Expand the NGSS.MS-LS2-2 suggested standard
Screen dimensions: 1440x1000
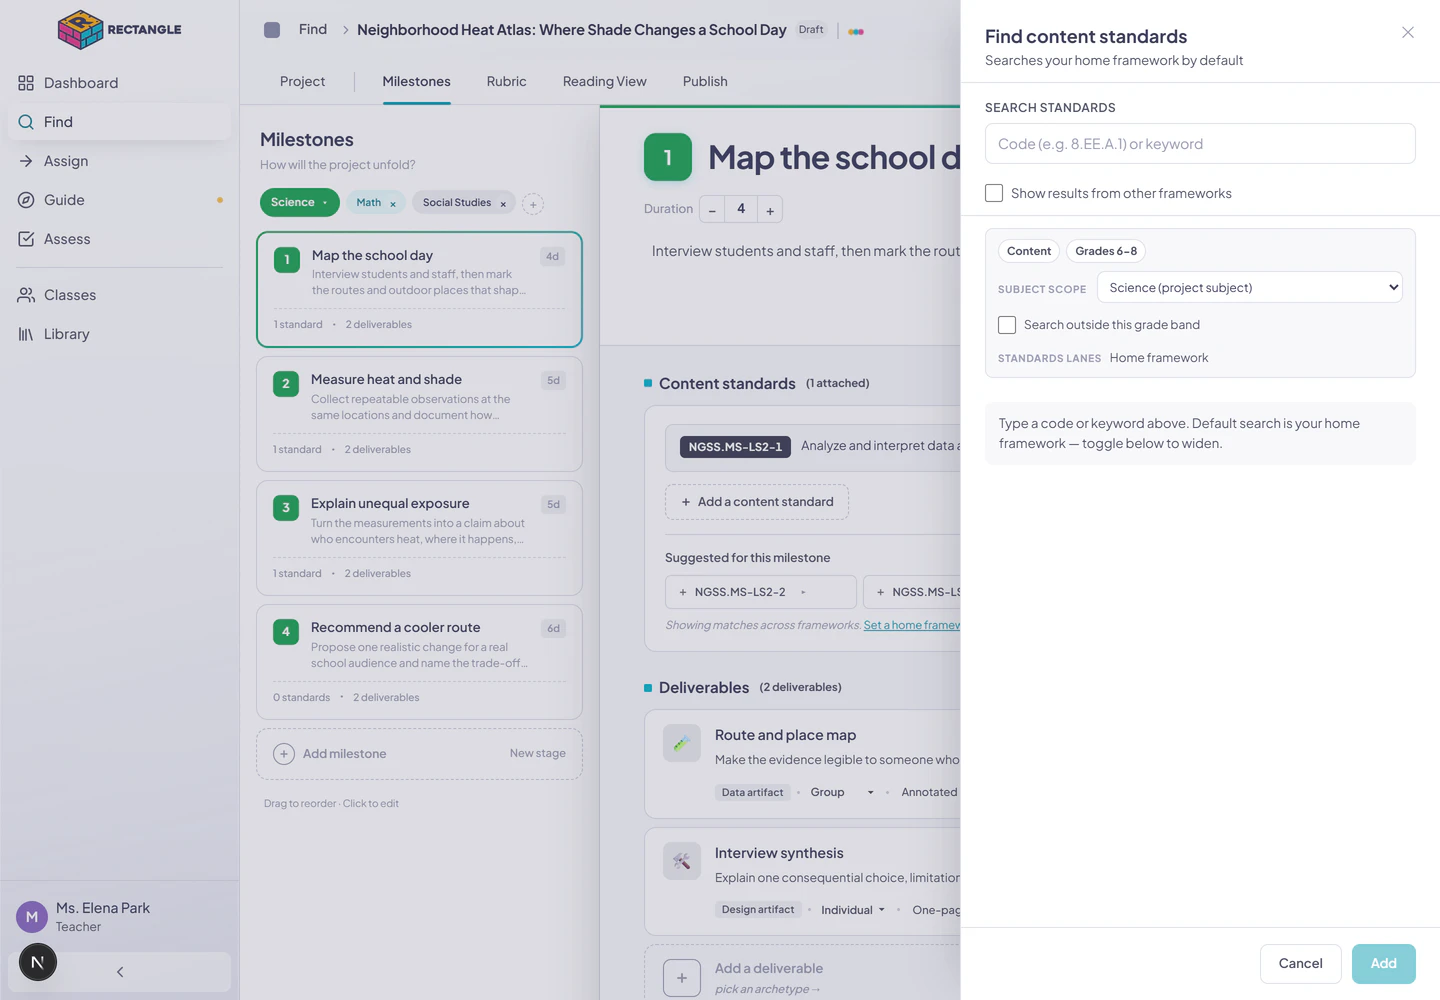803,592
